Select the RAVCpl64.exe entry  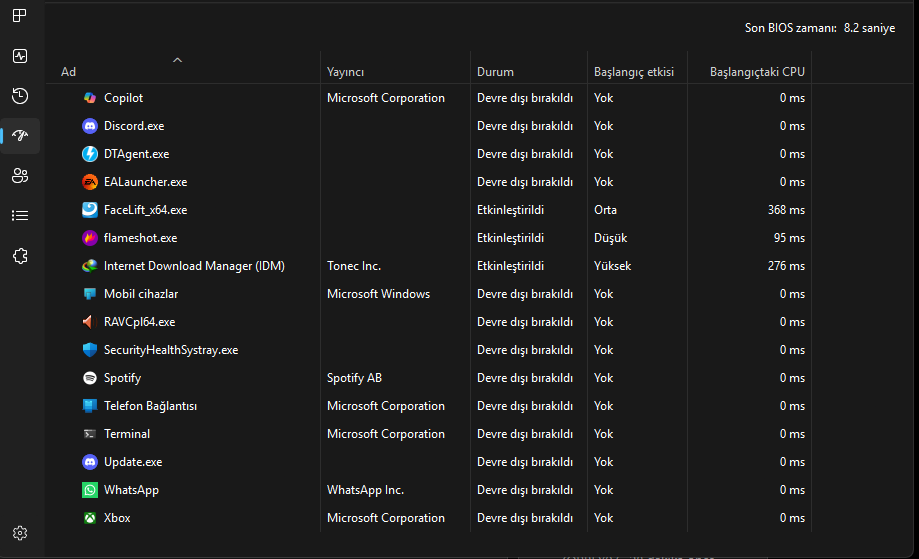click(139, 322)
